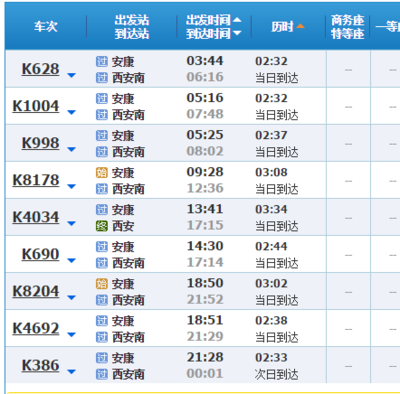Image resolution: width=400 pixels, height=394 pixels.
Task: Expand stop details arrow for K998
Action: (x=71, y=150)
